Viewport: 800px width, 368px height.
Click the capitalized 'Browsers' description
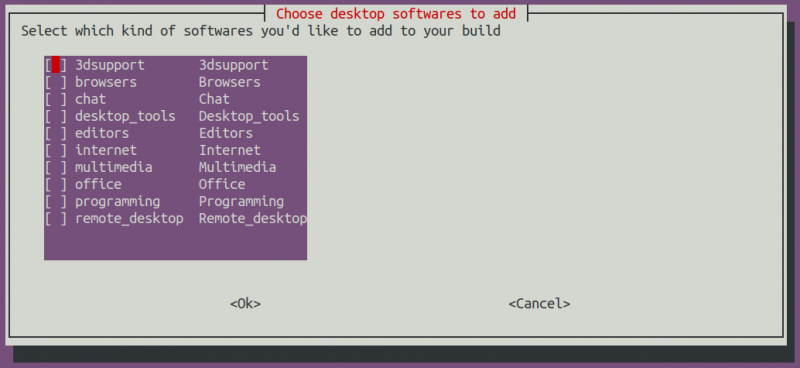(x=230, y=82)
